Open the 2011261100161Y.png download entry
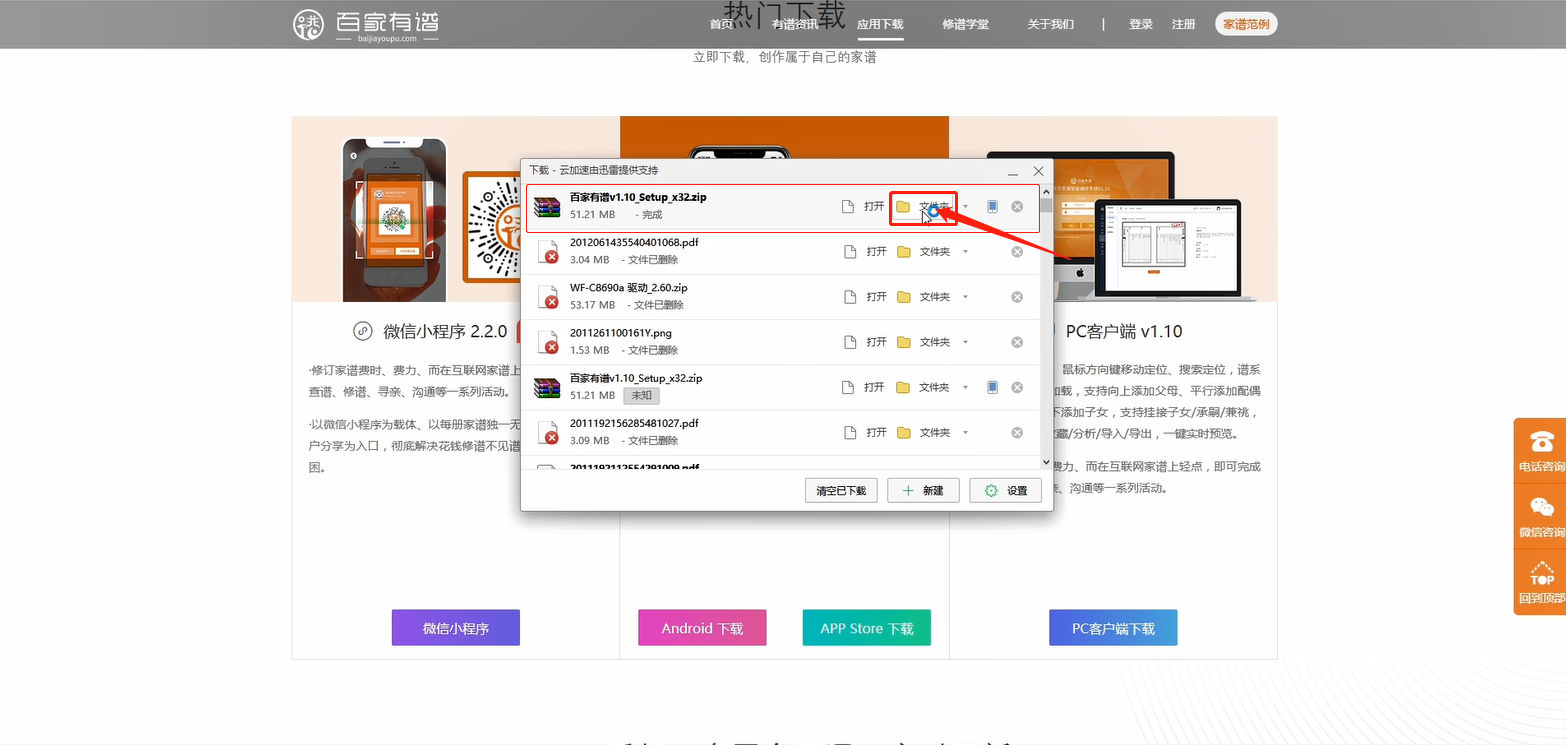This screenshot has width=1566, height=745. click(864, 342)
